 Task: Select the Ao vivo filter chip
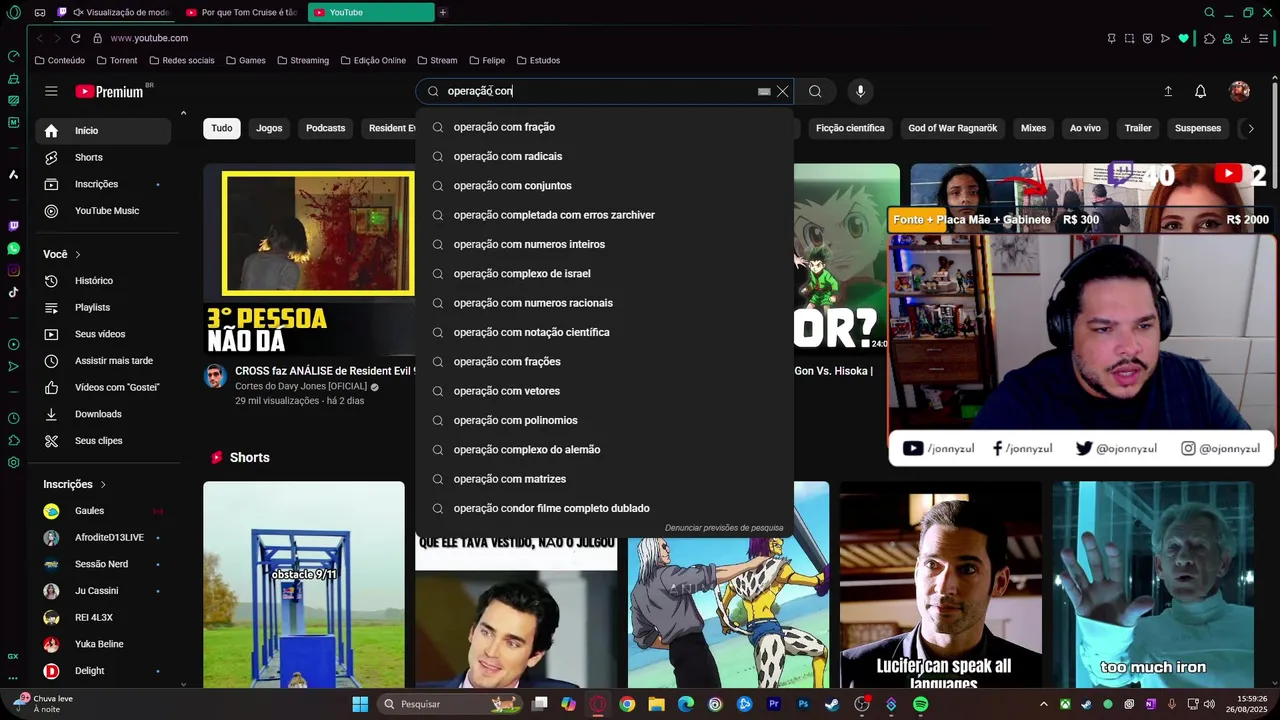(x=1085, y=128)
